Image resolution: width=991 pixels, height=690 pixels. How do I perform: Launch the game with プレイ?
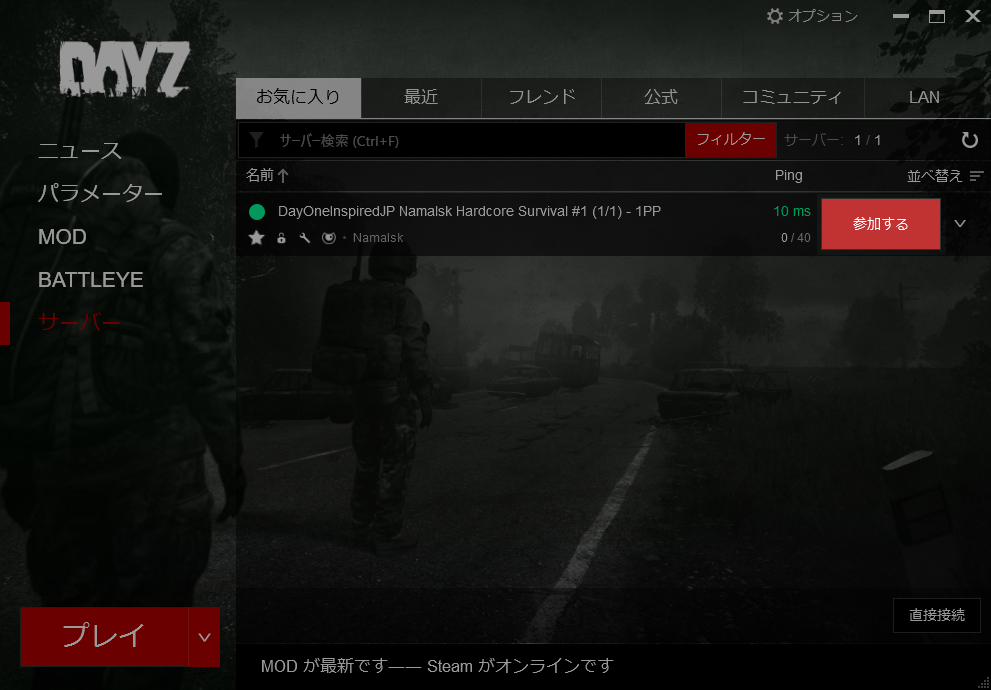click(104, 637)
